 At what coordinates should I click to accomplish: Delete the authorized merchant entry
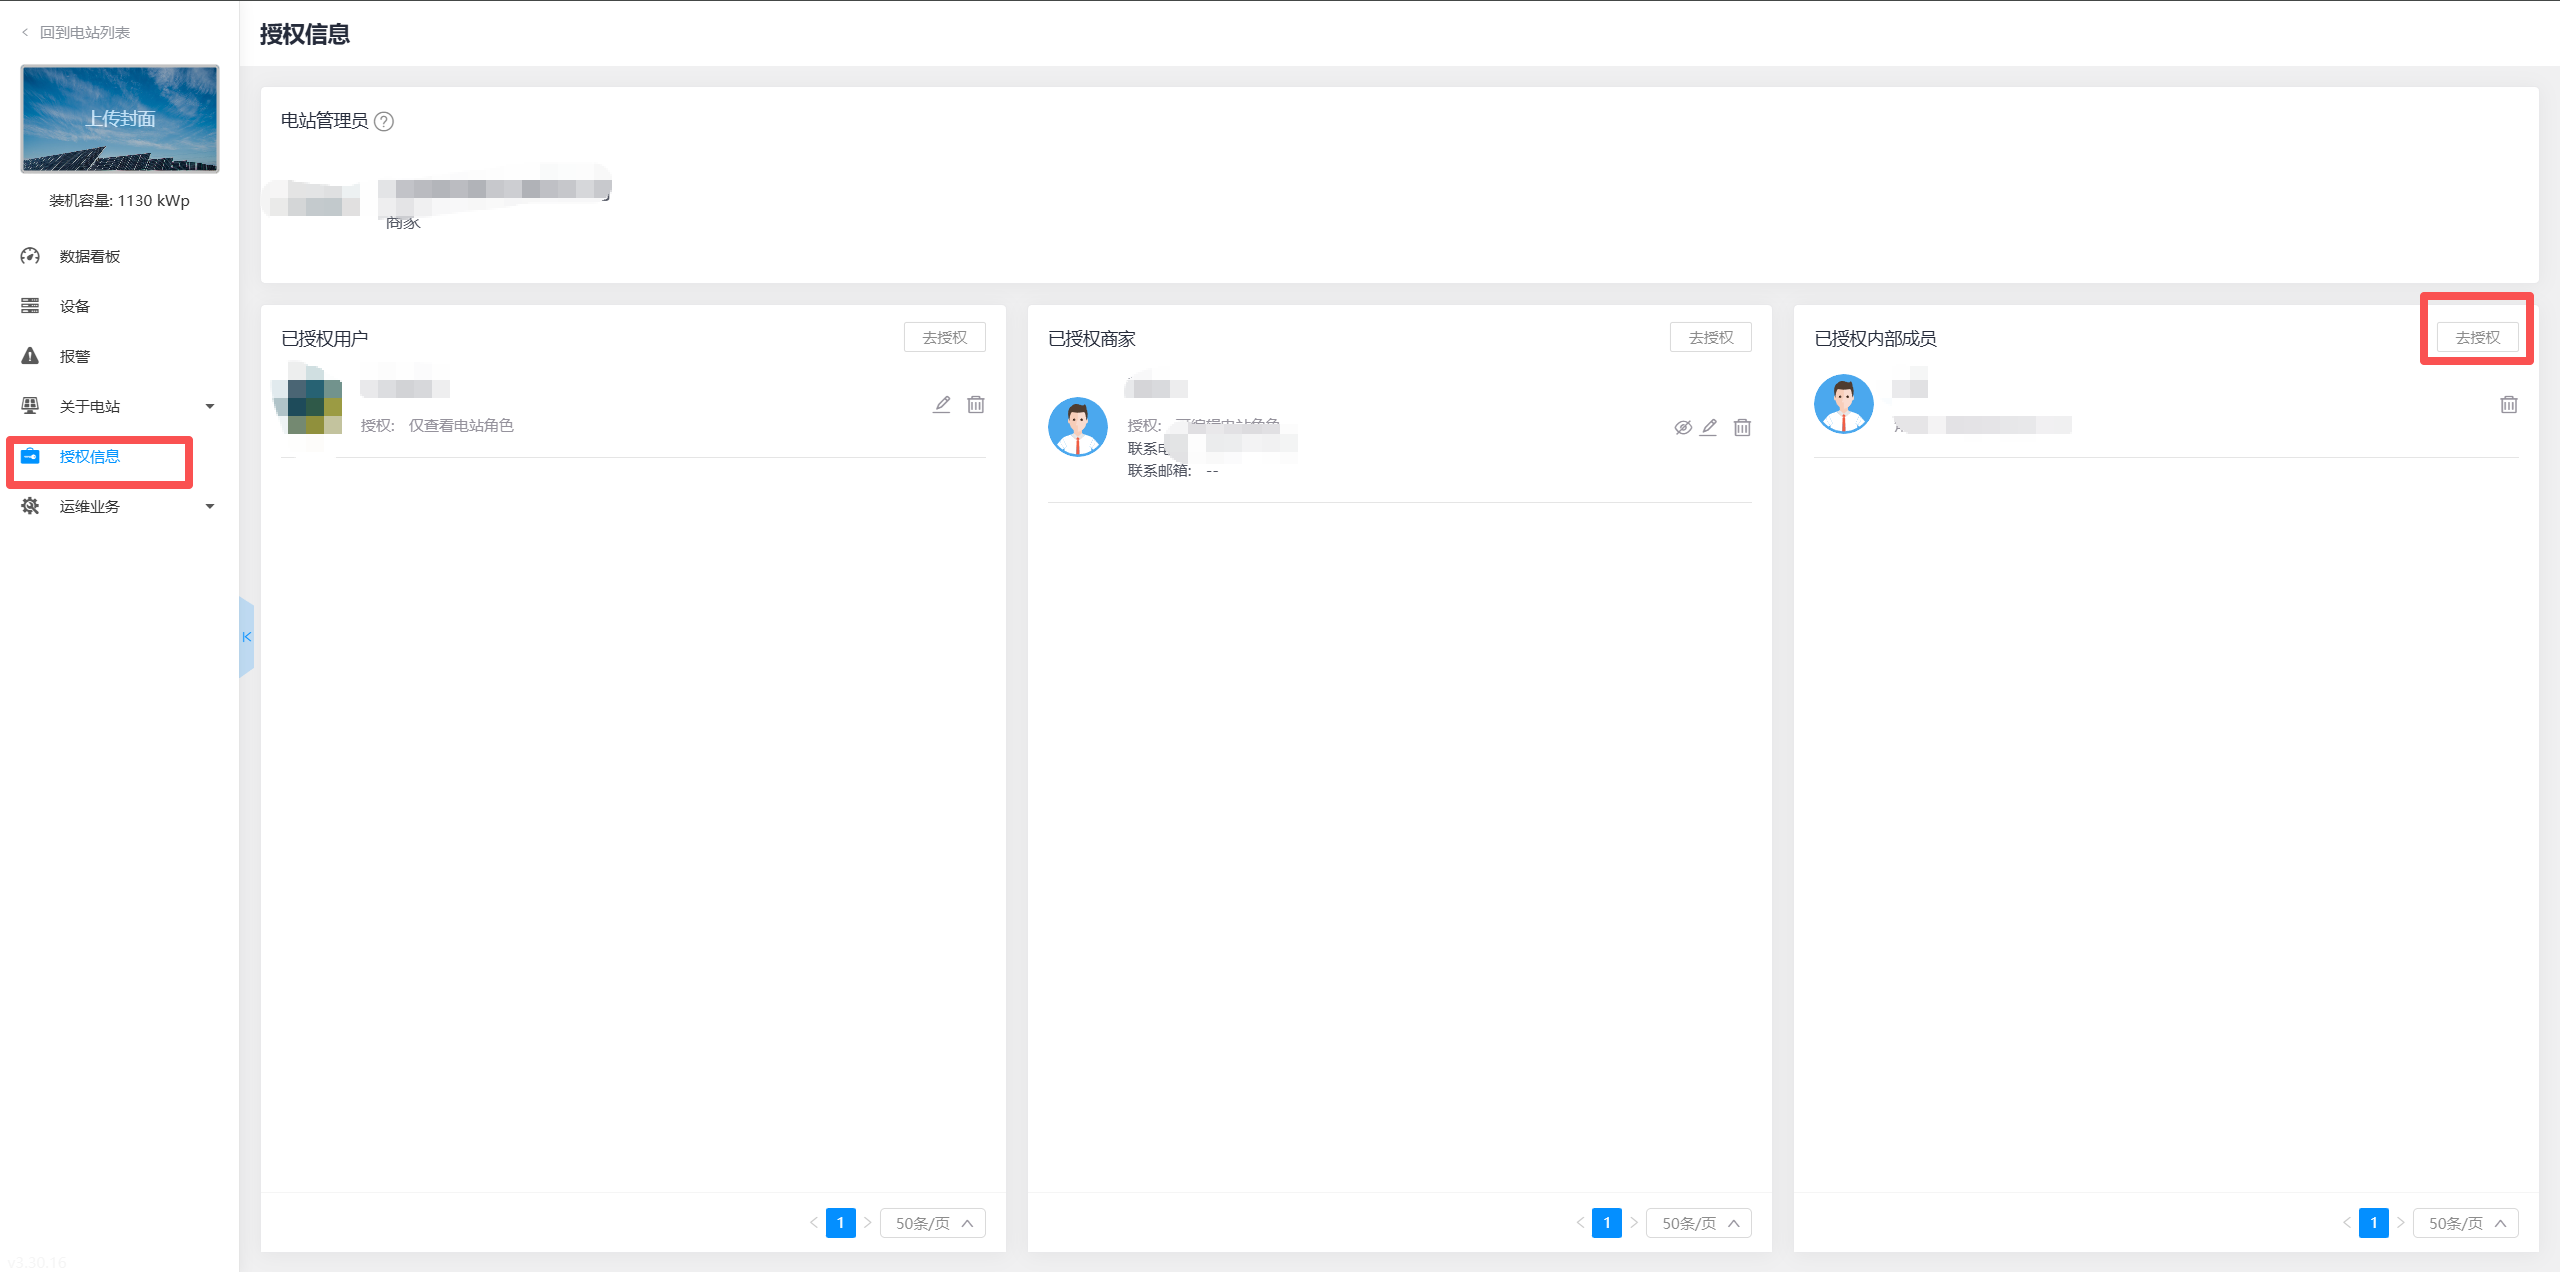coord(1742,427)
